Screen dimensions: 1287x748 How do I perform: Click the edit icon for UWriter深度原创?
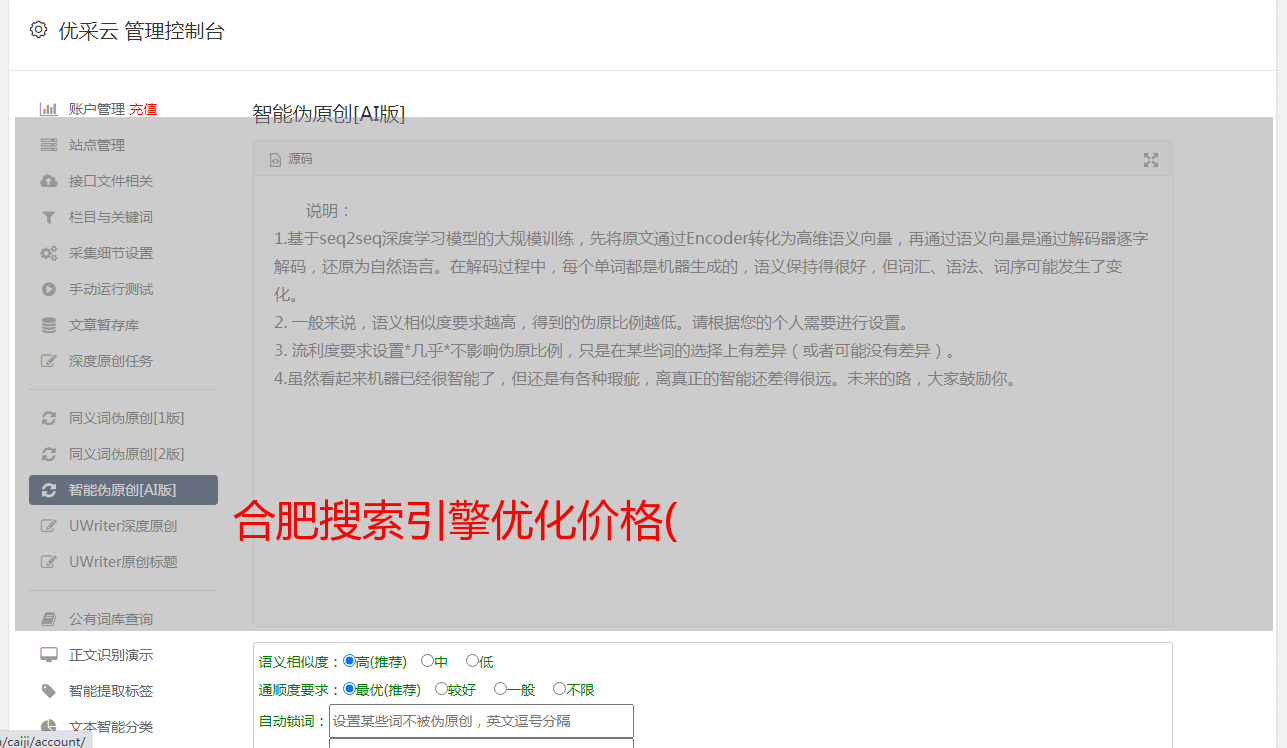pos(48,526)
